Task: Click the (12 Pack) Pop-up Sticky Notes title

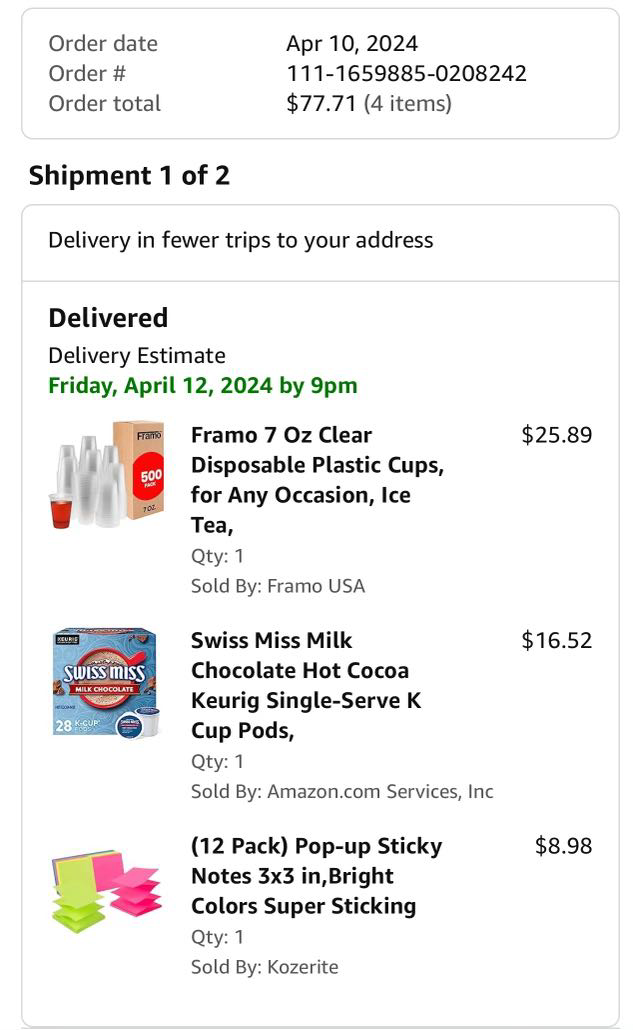Action: pyautogui.click(x=316, y=876)
